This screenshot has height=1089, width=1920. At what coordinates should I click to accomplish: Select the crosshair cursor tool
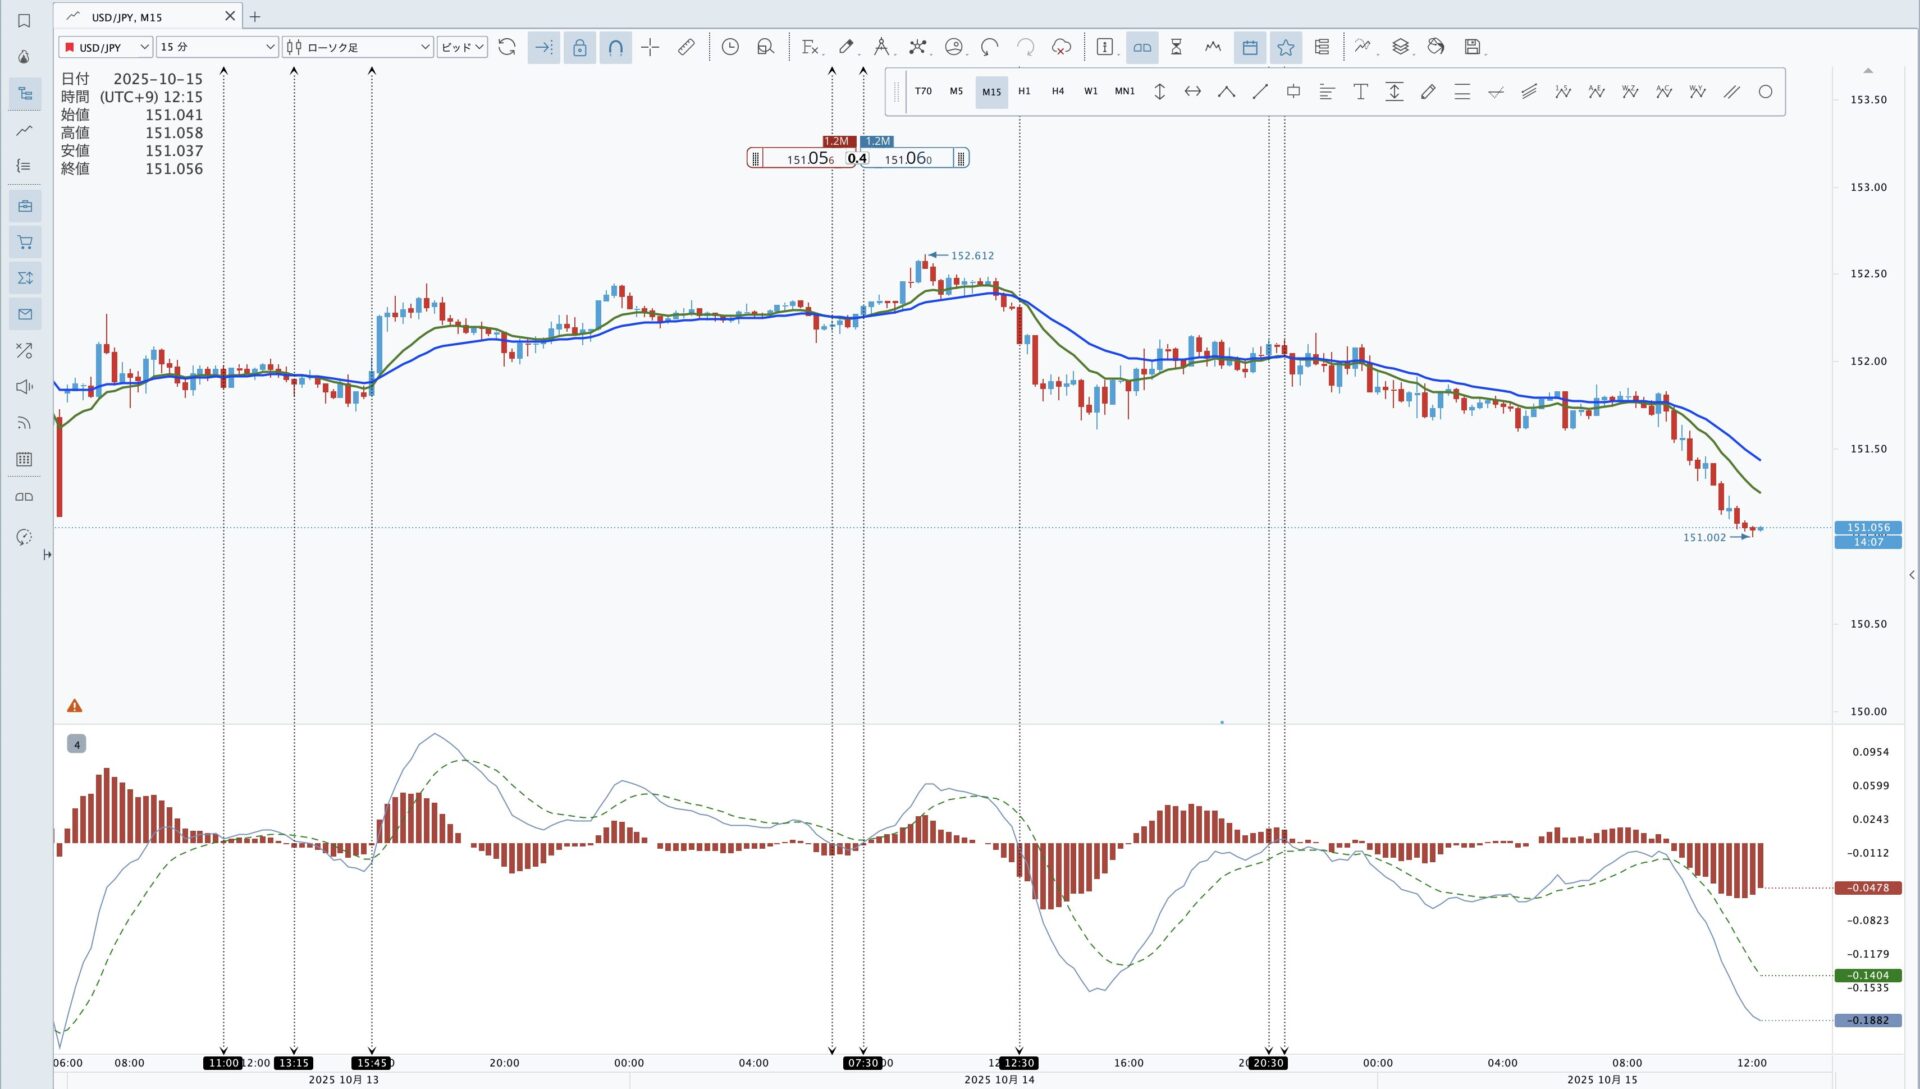coord(650,47)
